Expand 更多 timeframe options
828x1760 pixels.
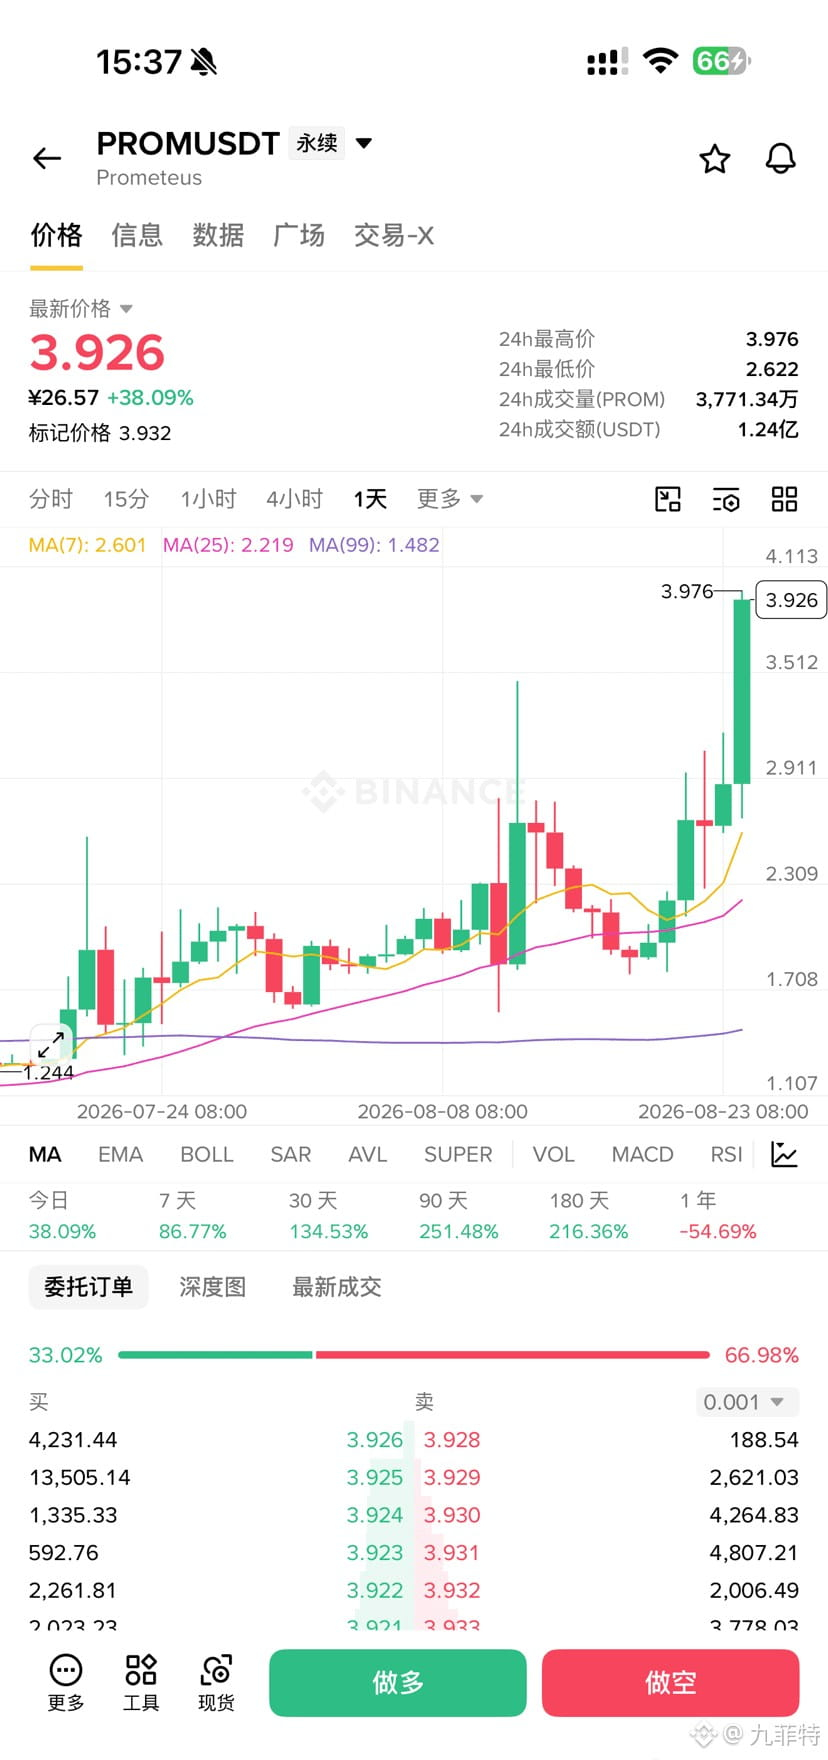coord(449,499)
